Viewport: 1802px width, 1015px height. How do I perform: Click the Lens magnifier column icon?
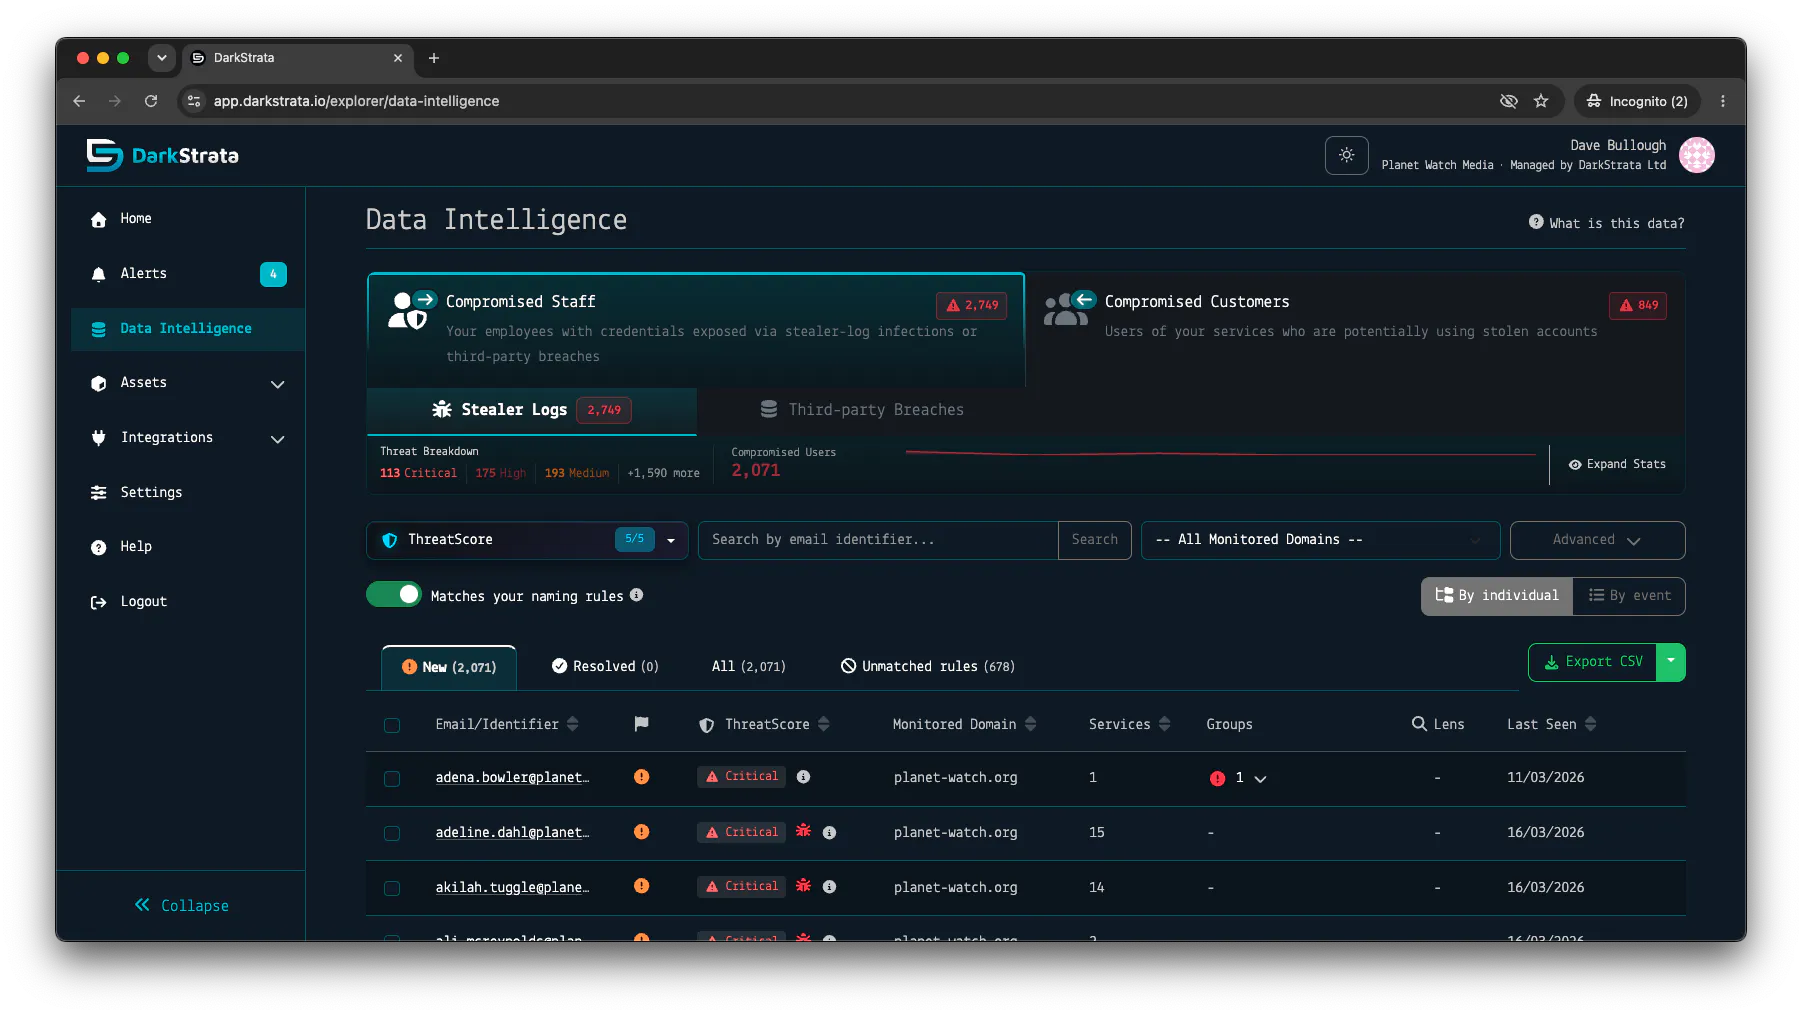[x=1419, y=723]
